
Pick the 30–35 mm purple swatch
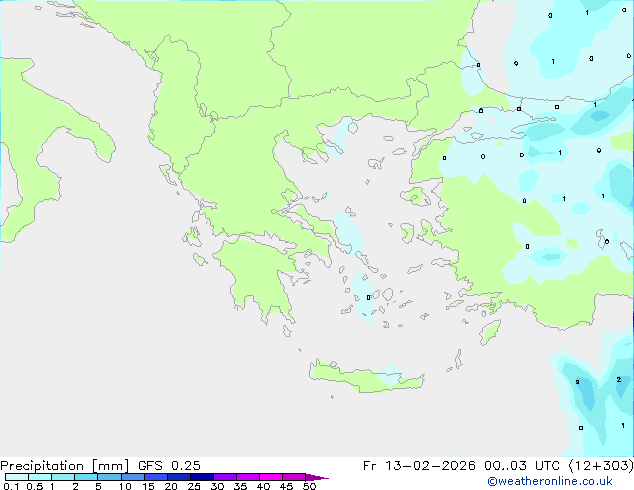225,477
